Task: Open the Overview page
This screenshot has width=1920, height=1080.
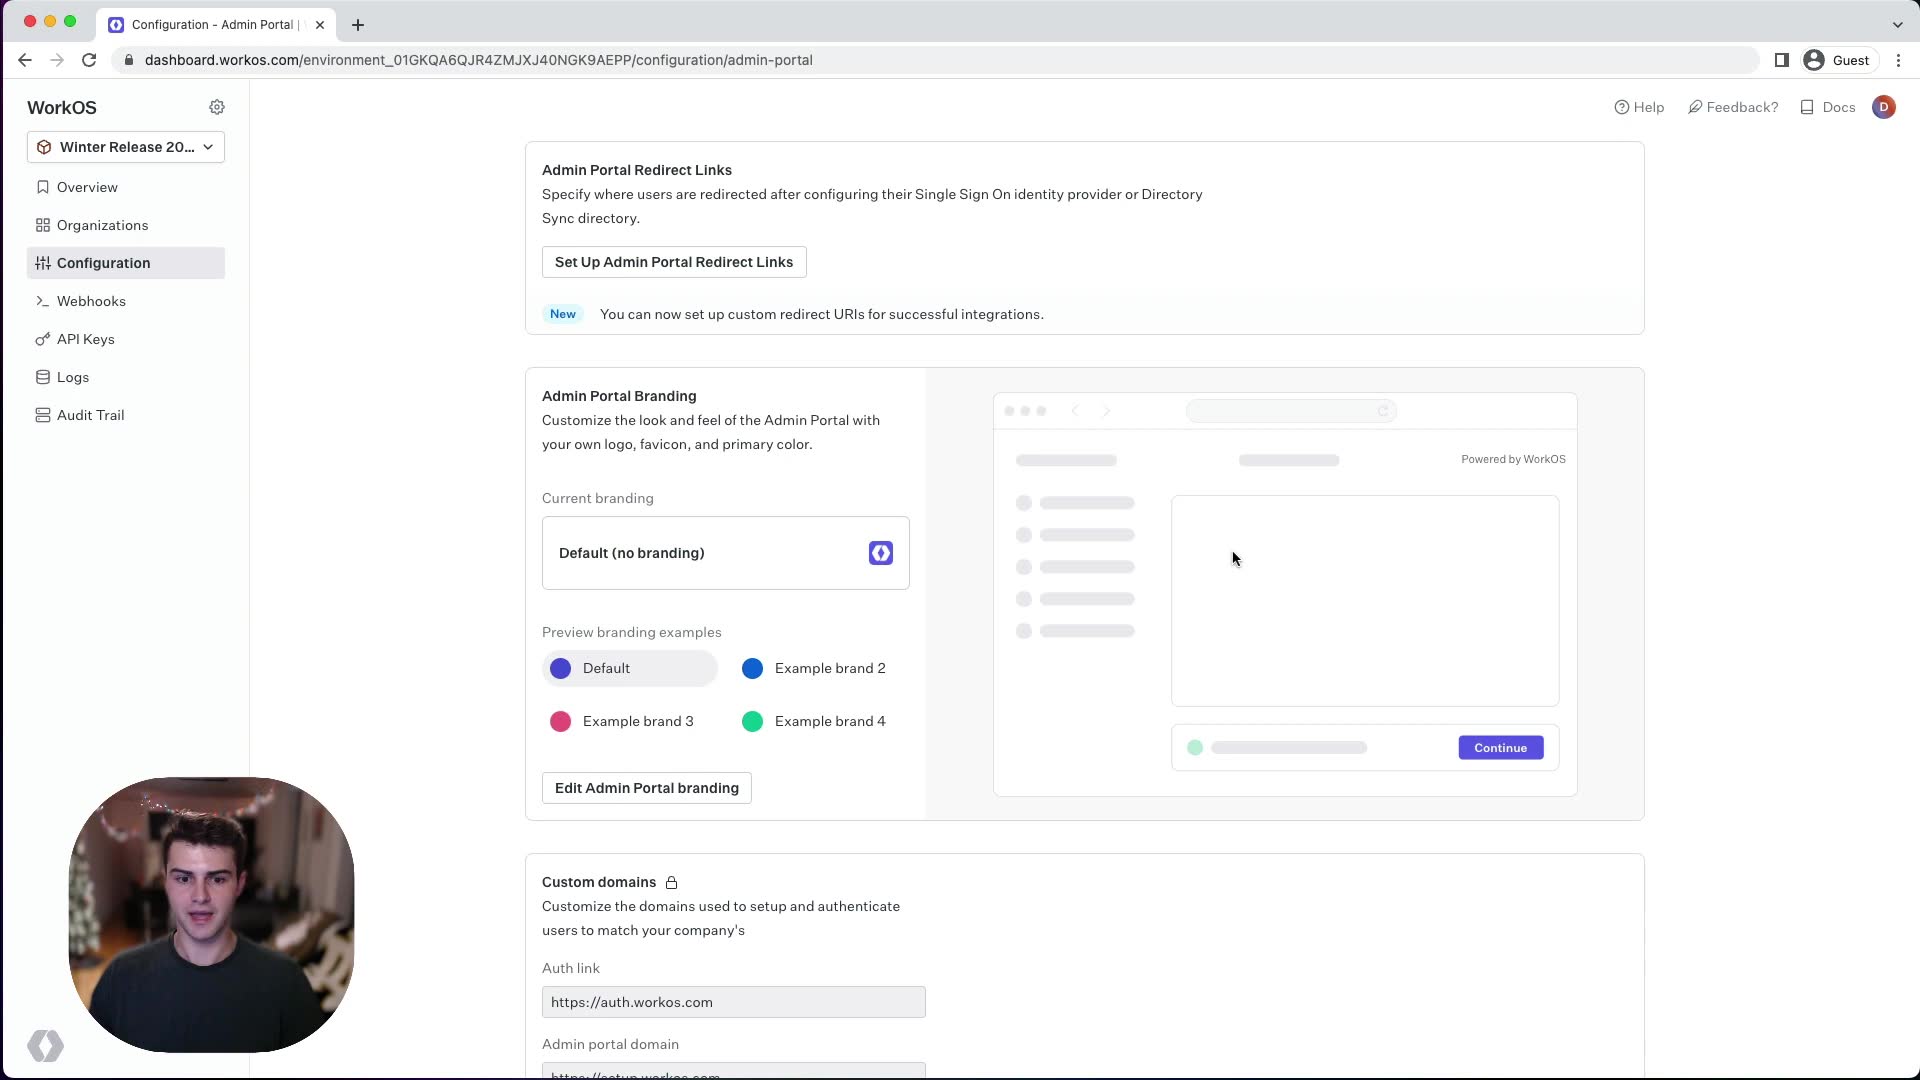Action: [87, 187]
